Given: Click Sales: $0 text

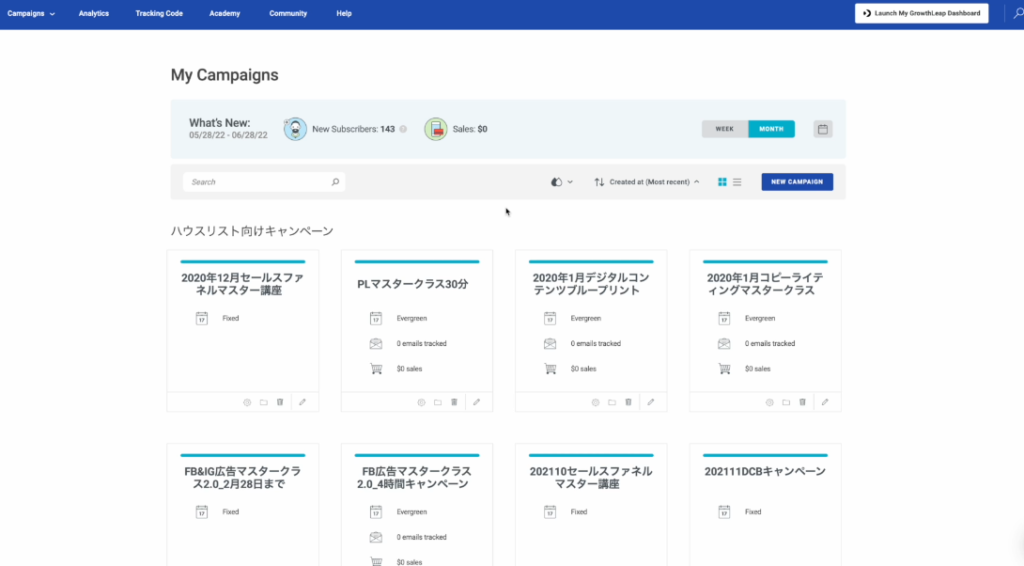Looking at the screenshot, I should point(470,129).
